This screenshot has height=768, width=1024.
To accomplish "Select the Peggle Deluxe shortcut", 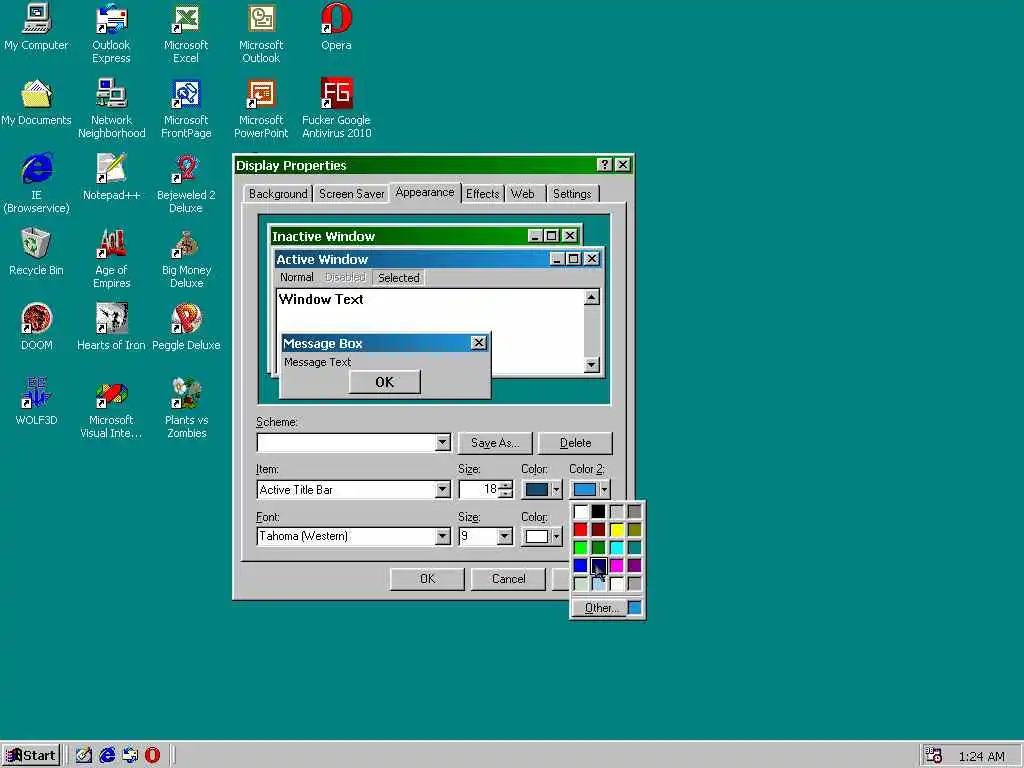I will (x=185, y=328).
